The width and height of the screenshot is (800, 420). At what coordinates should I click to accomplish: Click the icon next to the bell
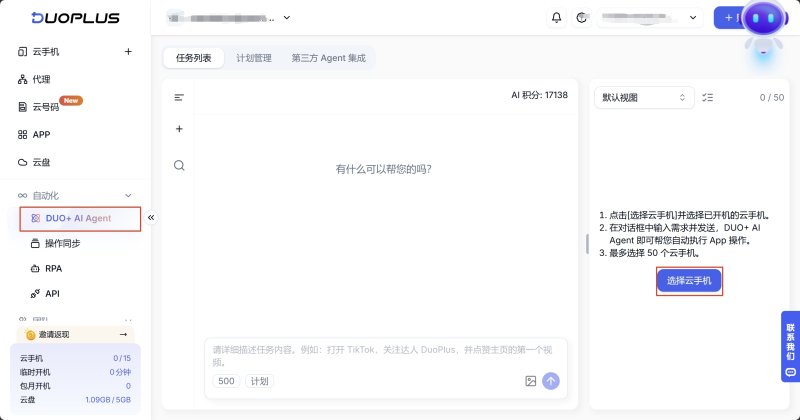pyautogui.click(x=581, y=18)
